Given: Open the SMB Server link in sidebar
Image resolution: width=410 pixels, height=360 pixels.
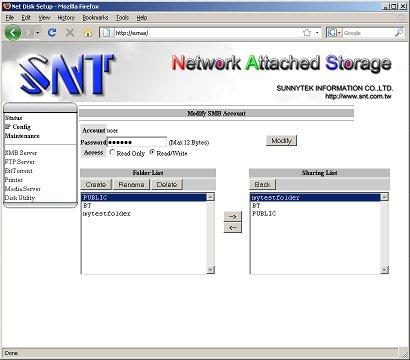Looking at the screenshot, I should point(21,153).
